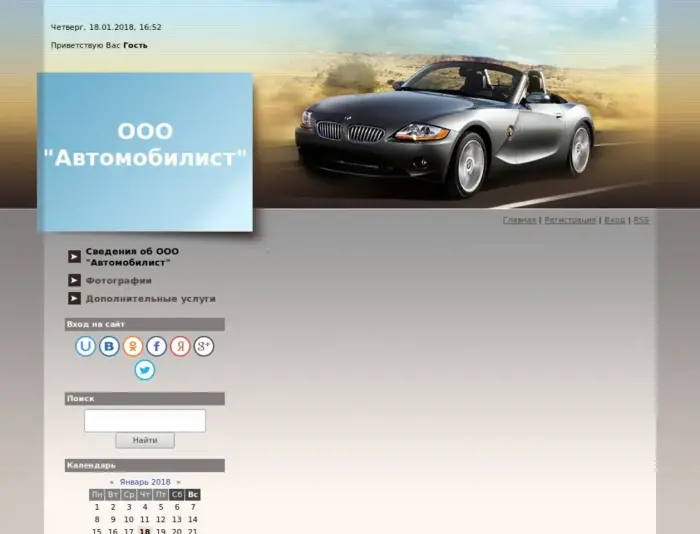700x534 pixels.
Task: Open the RSS feed link
Action: [x=641, y=220]
